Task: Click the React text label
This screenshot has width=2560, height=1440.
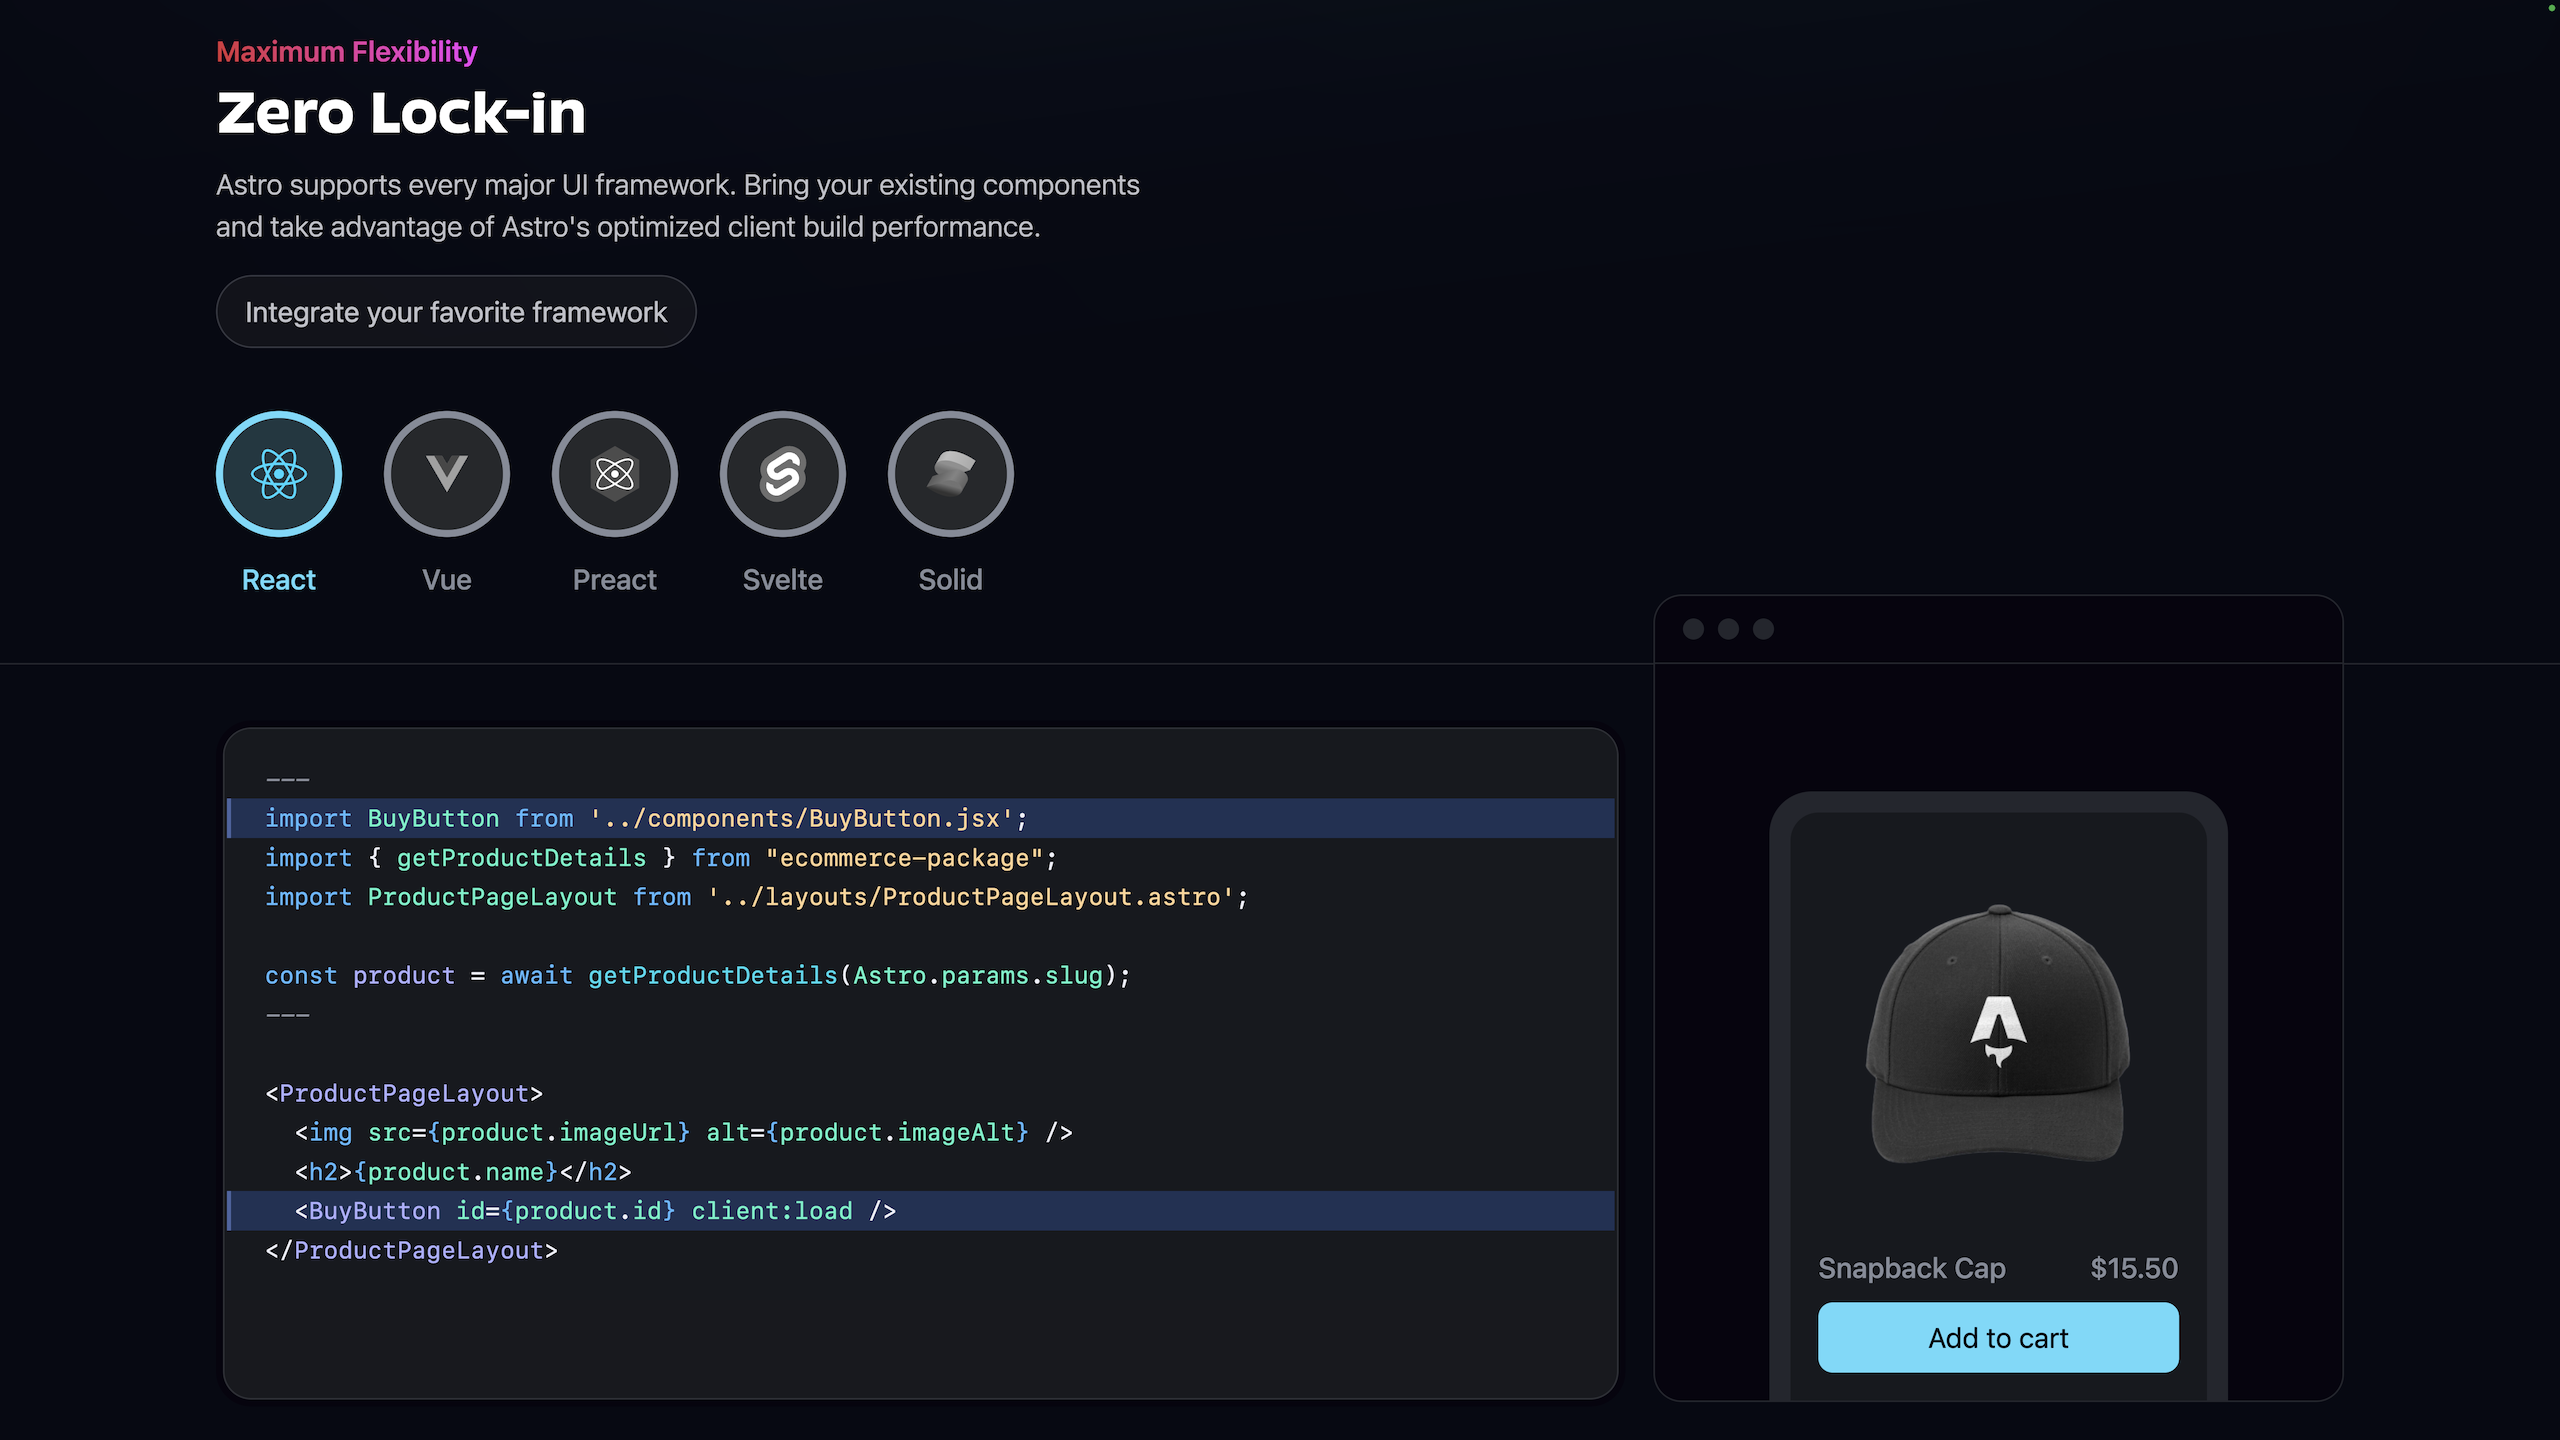Action: click(x=278, y=580)
